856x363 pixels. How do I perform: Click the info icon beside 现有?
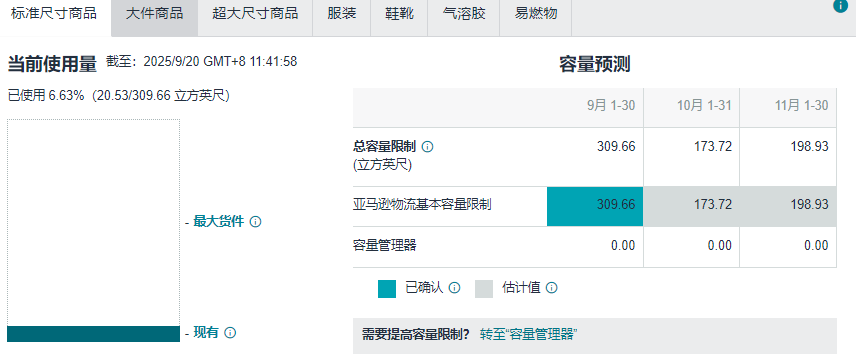tap(230, 333)
